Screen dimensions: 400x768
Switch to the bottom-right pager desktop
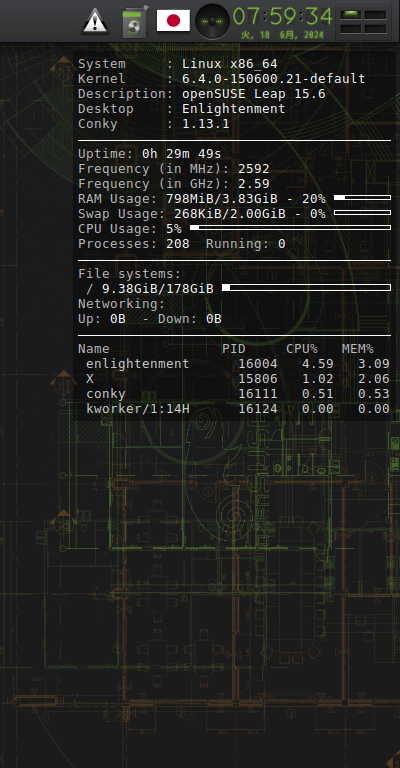click(x=375, y=29)
